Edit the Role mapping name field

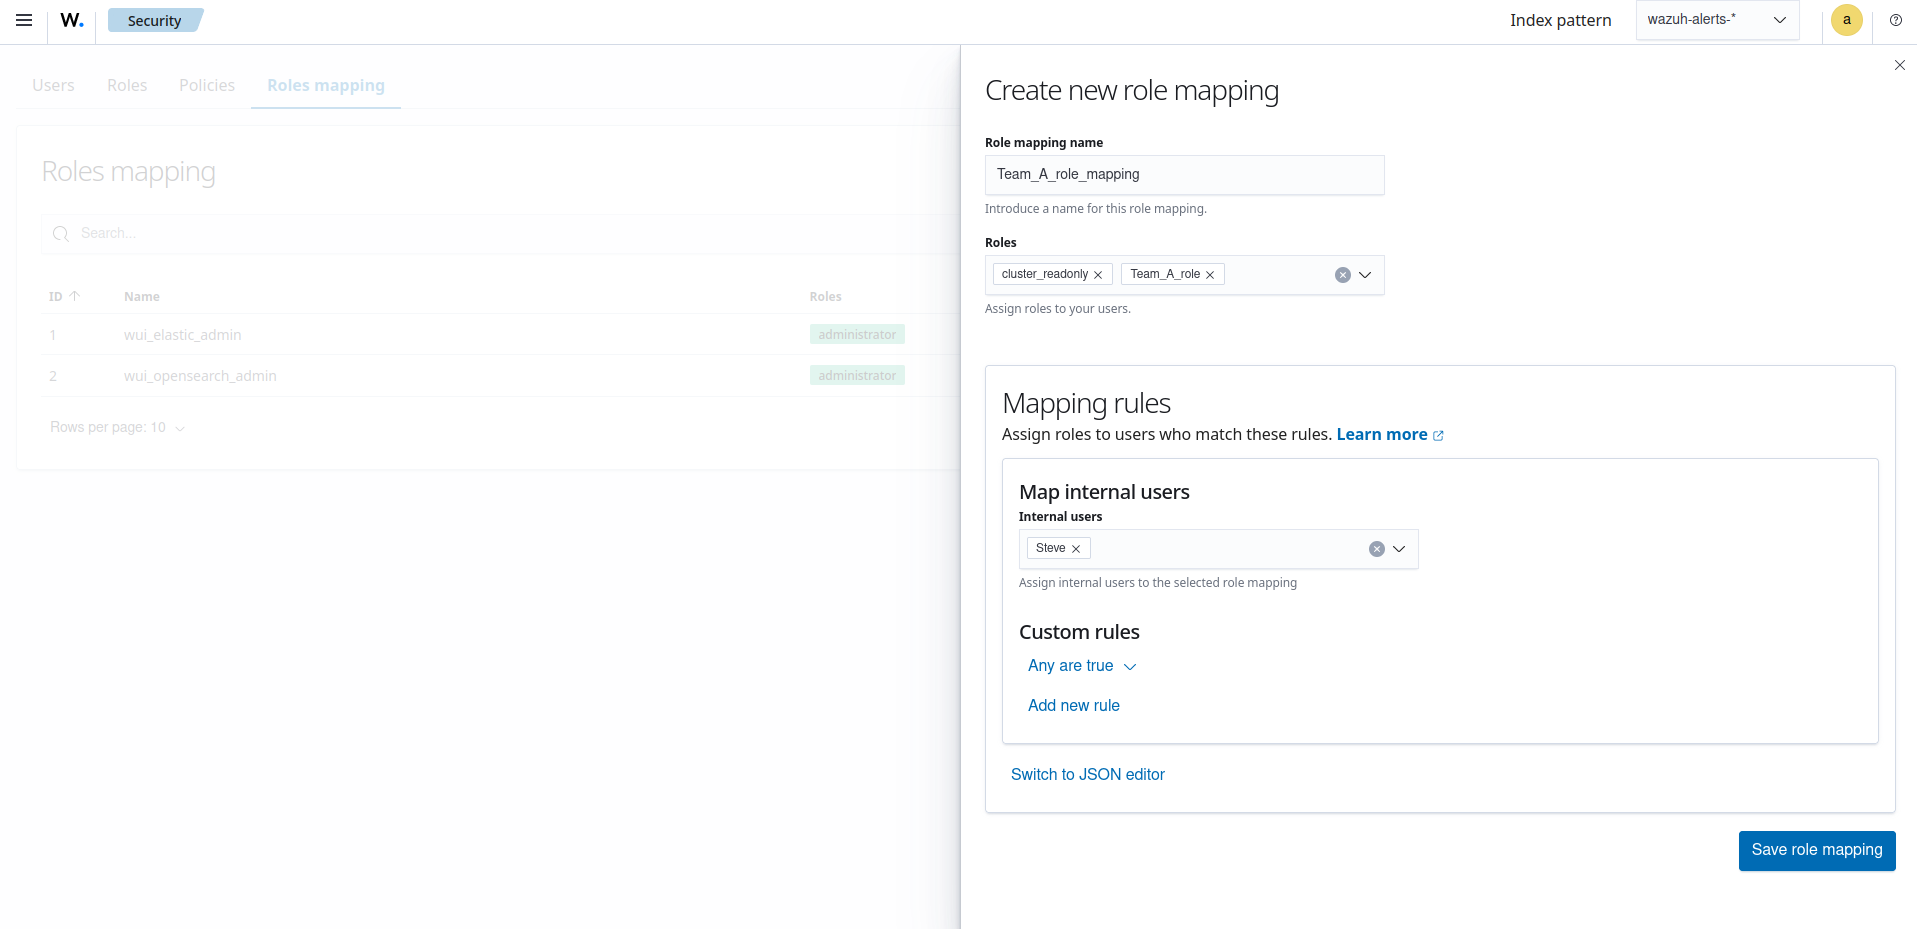[x=1184, y=174]
